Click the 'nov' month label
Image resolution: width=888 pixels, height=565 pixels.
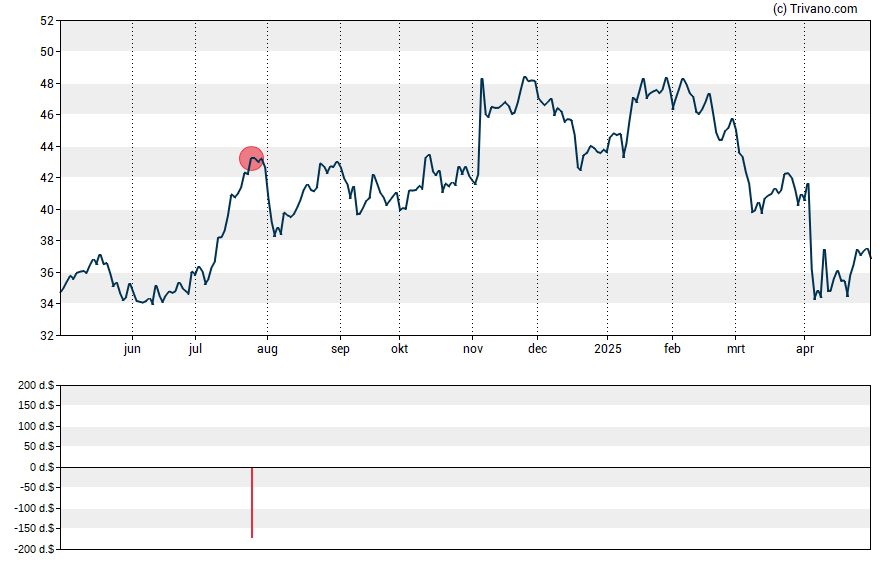click(x=473, y=349)
